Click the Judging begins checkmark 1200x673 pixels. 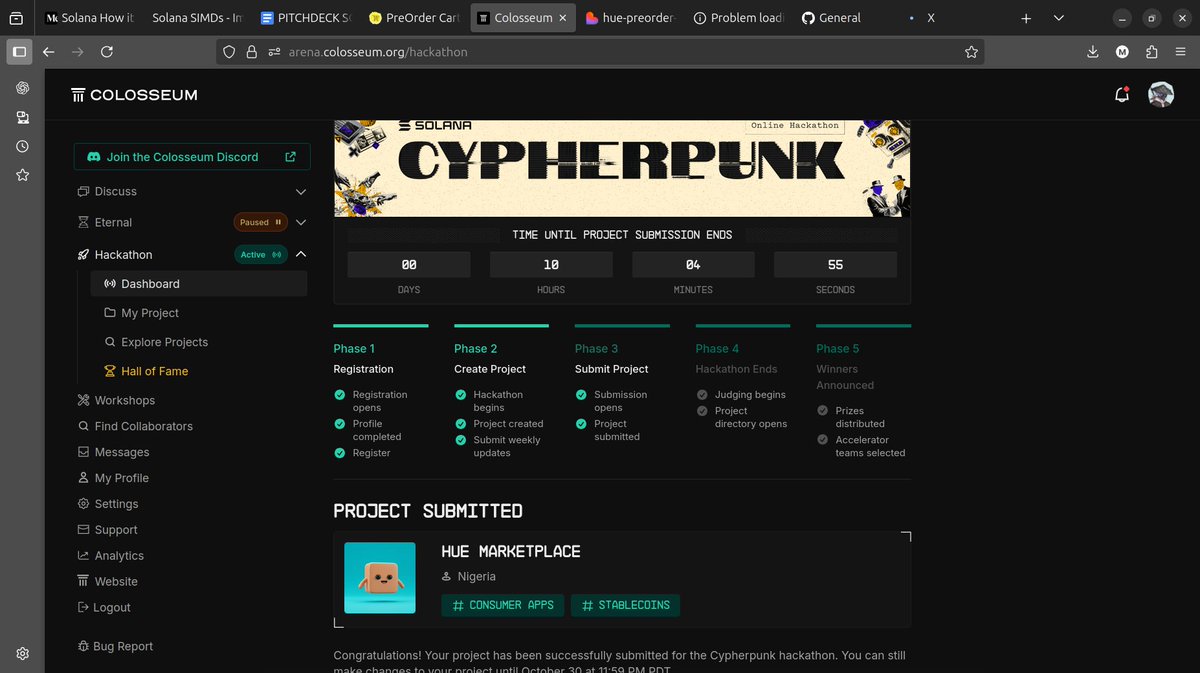point(703,395)
